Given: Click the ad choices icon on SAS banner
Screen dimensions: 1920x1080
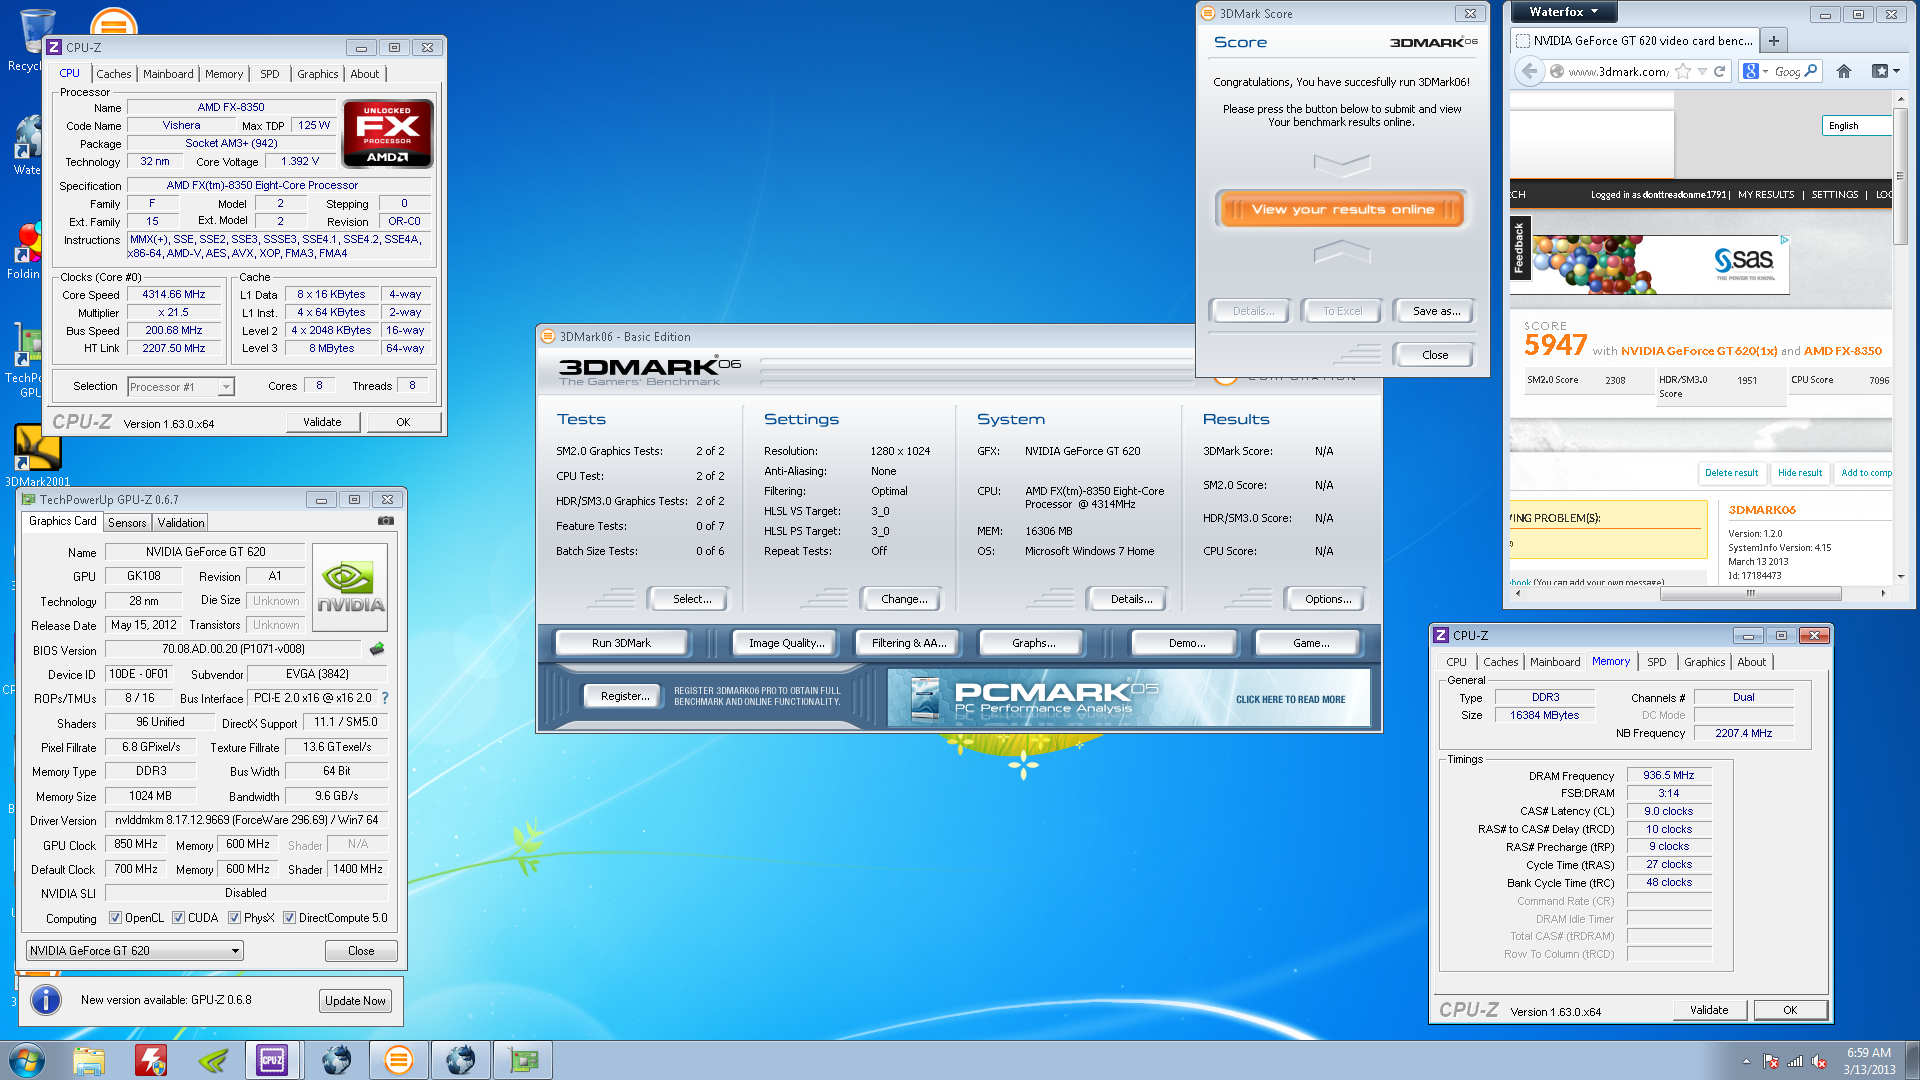Looking at the screenshot, I should [x=1784, y=240].
